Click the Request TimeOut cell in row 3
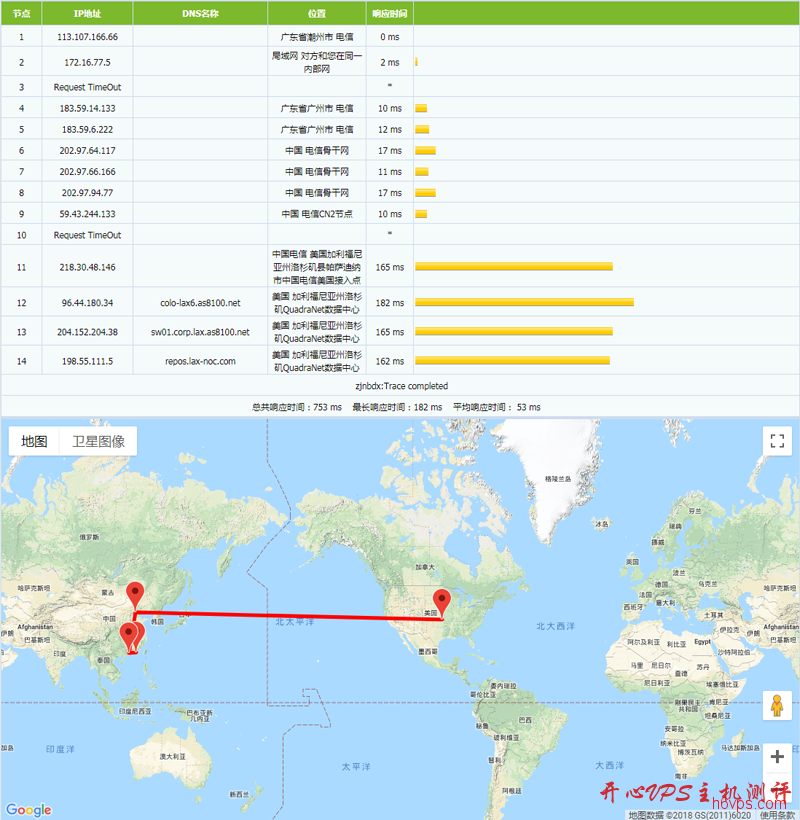This screenshot has height=820, width=800. 88,86
